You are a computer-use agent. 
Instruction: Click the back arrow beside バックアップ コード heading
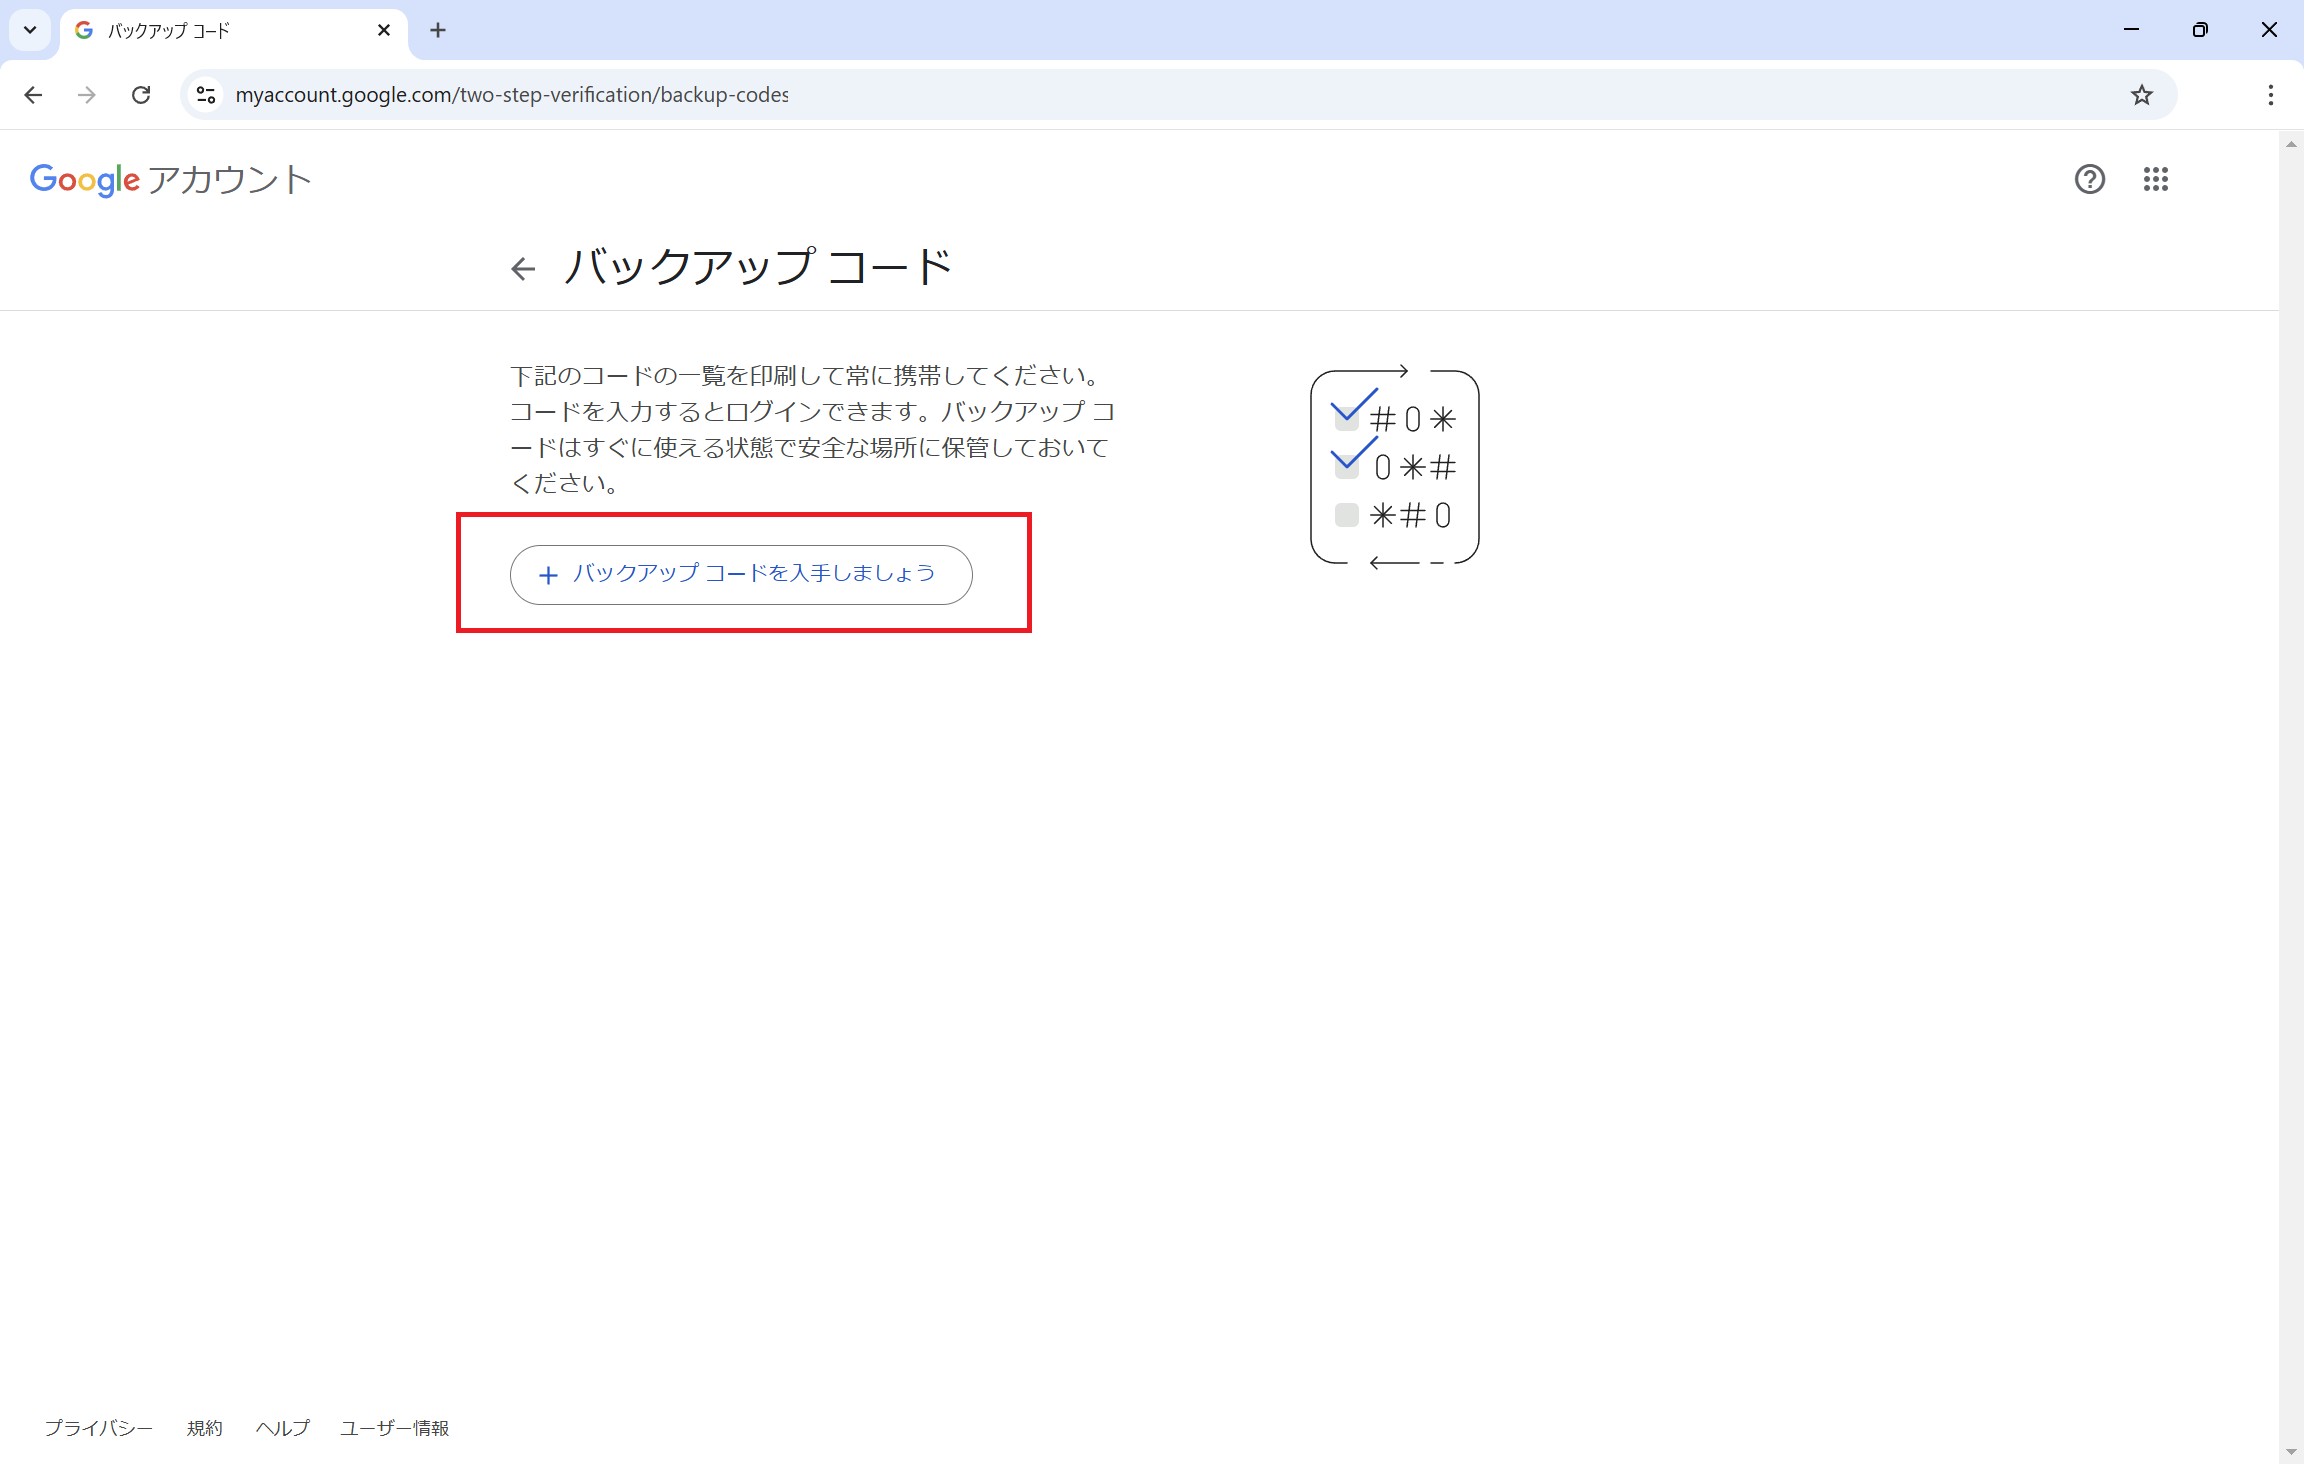tap(522, 268)
